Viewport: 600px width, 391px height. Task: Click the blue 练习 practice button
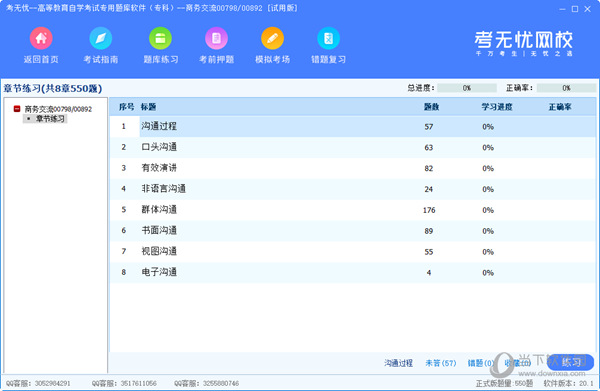(571, 362)
